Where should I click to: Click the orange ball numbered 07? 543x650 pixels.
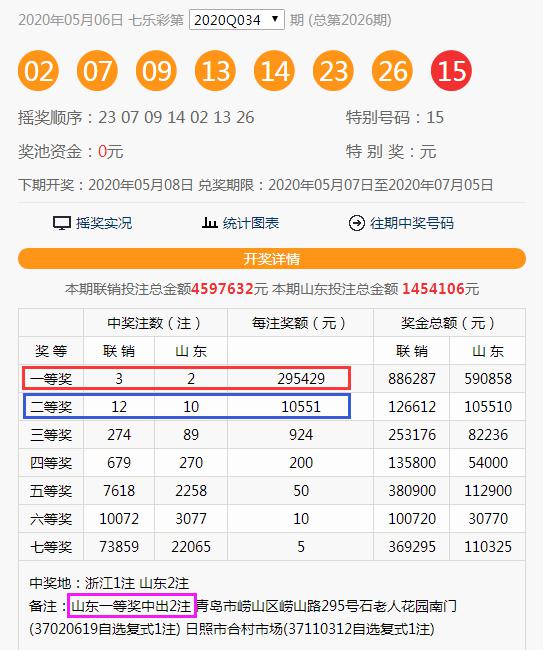(97, 70)
